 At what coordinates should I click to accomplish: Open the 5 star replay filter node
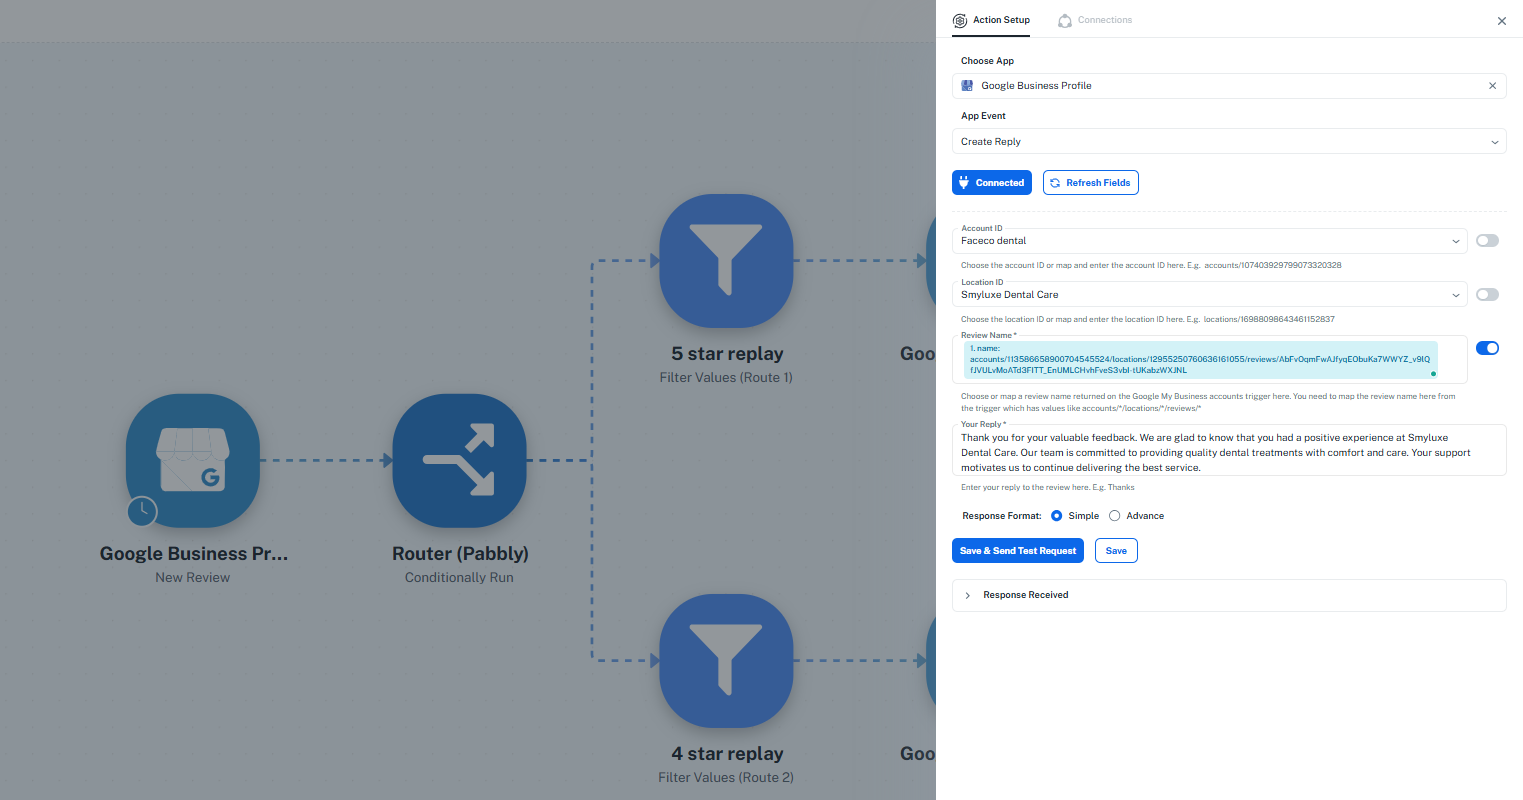(726, 260)
